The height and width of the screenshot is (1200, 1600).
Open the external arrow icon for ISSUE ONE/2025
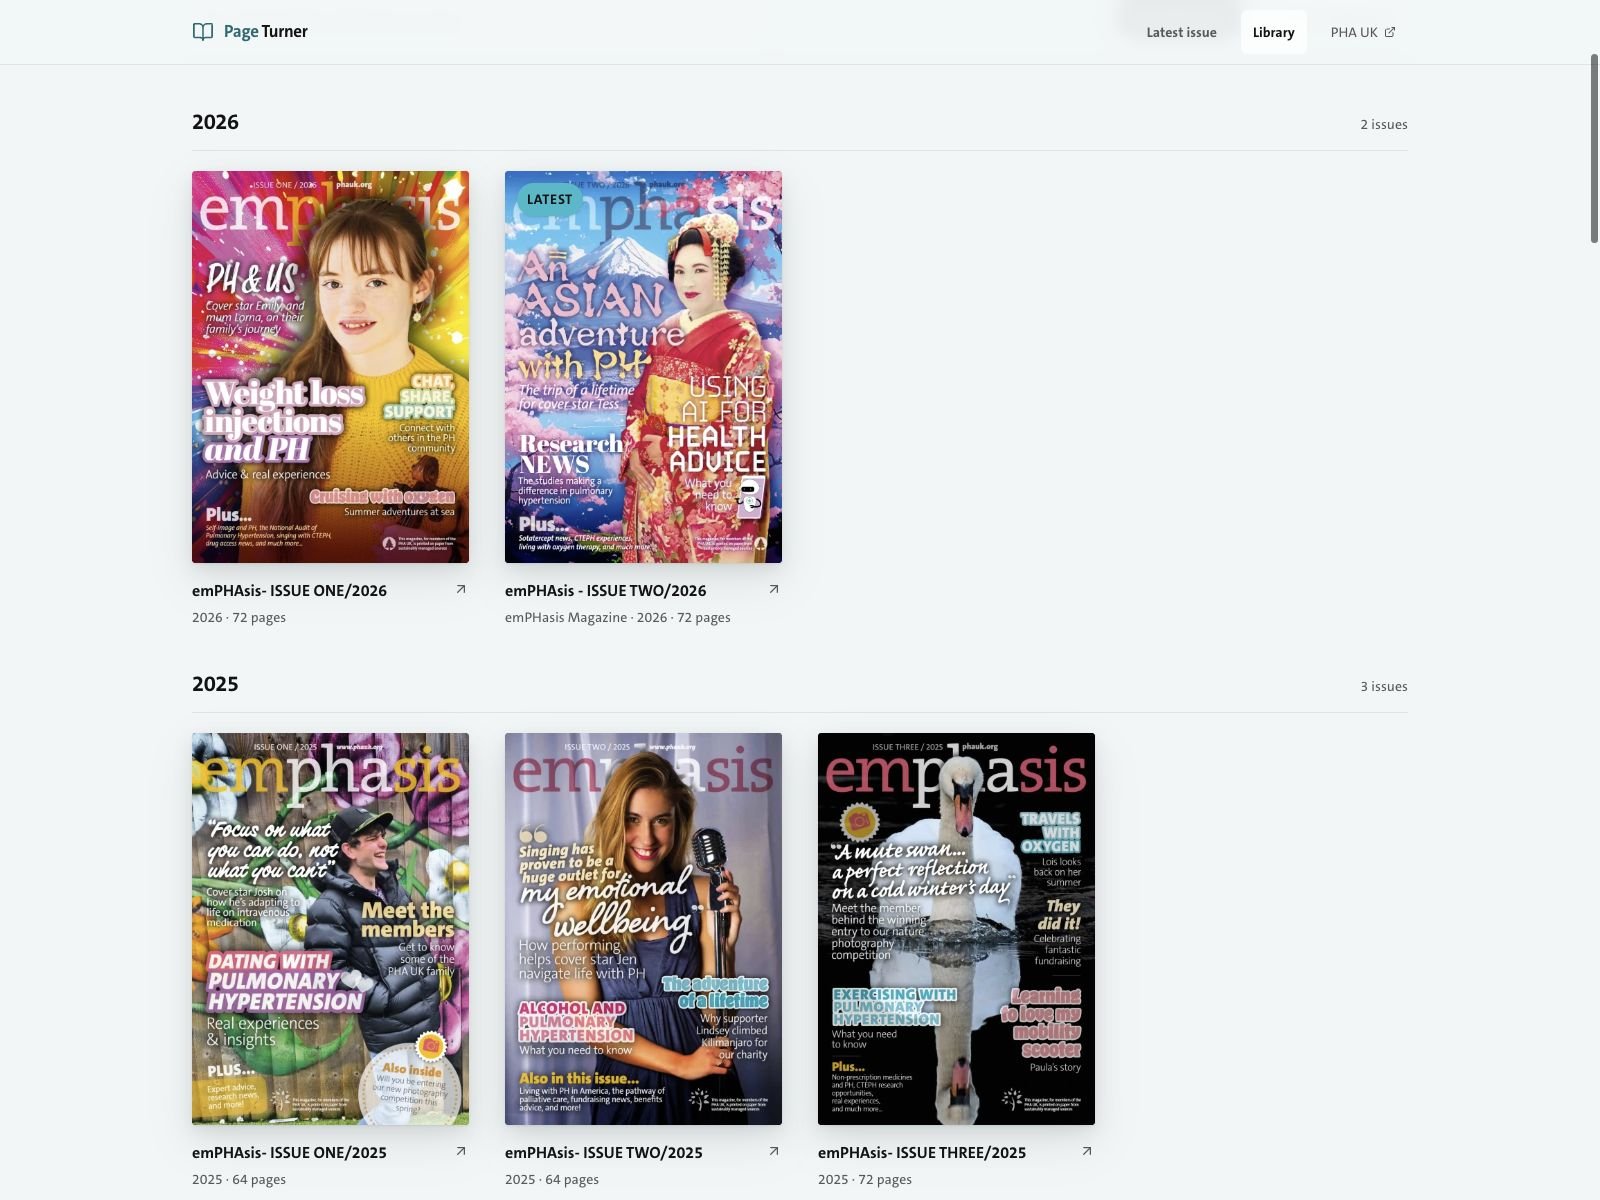click(461, 1151)
